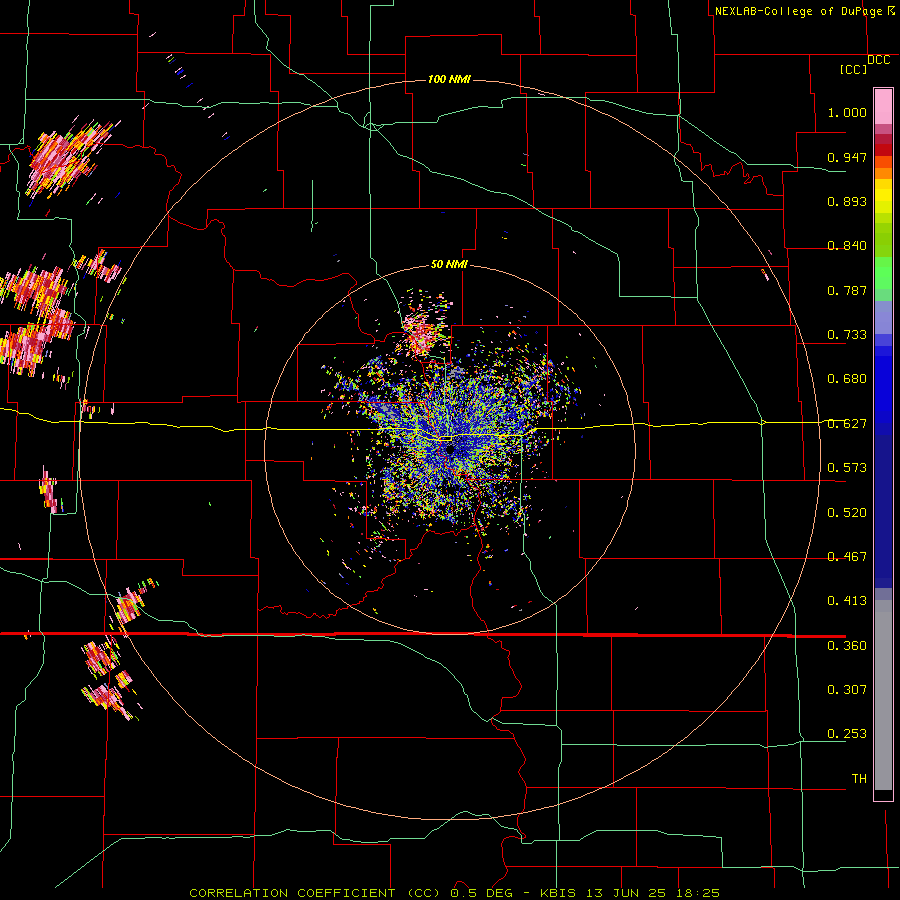This screenshot has height=900, width=900.
Task: Select the 0.893 legend value
Action: click(x=847, y=201)
